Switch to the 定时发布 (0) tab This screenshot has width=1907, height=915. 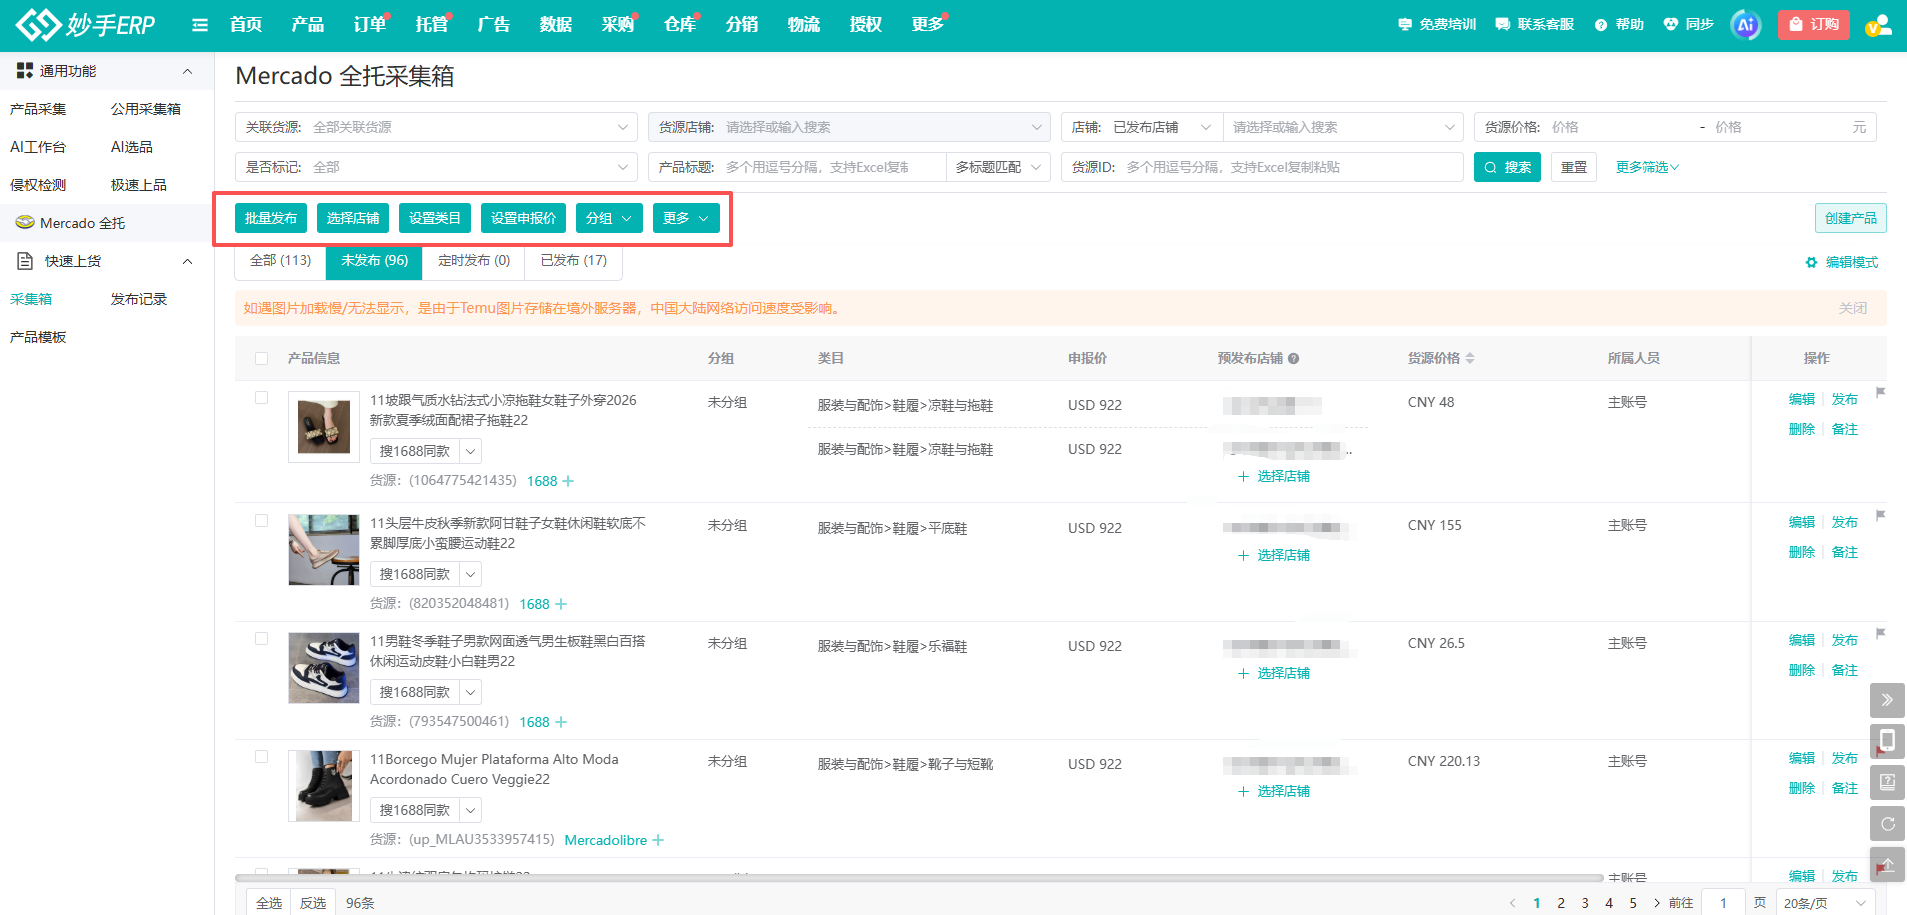(474, 260)
